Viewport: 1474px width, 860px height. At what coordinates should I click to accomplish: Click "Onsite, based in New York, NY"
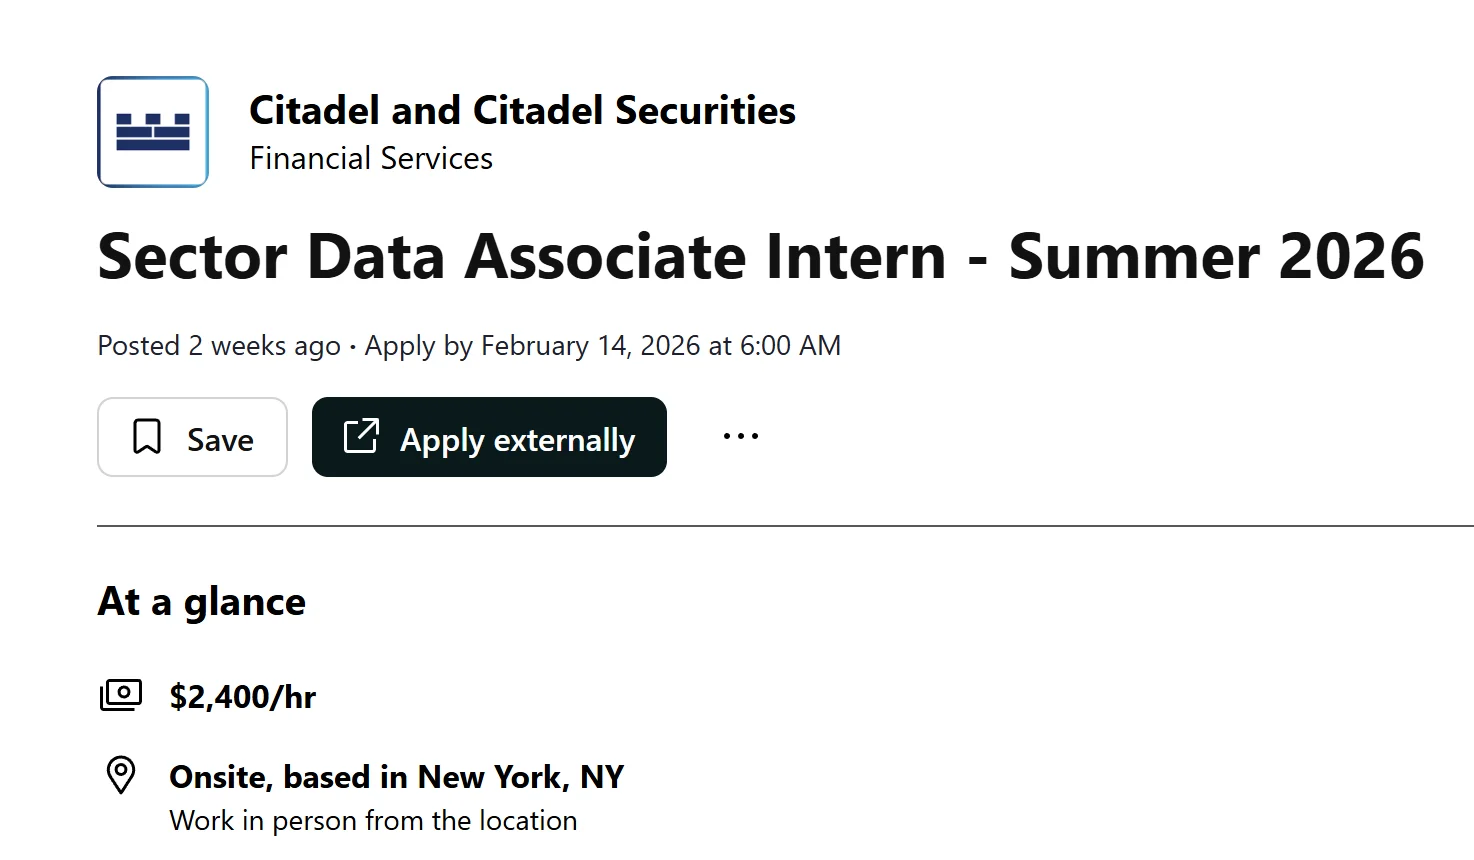point(396,777)
